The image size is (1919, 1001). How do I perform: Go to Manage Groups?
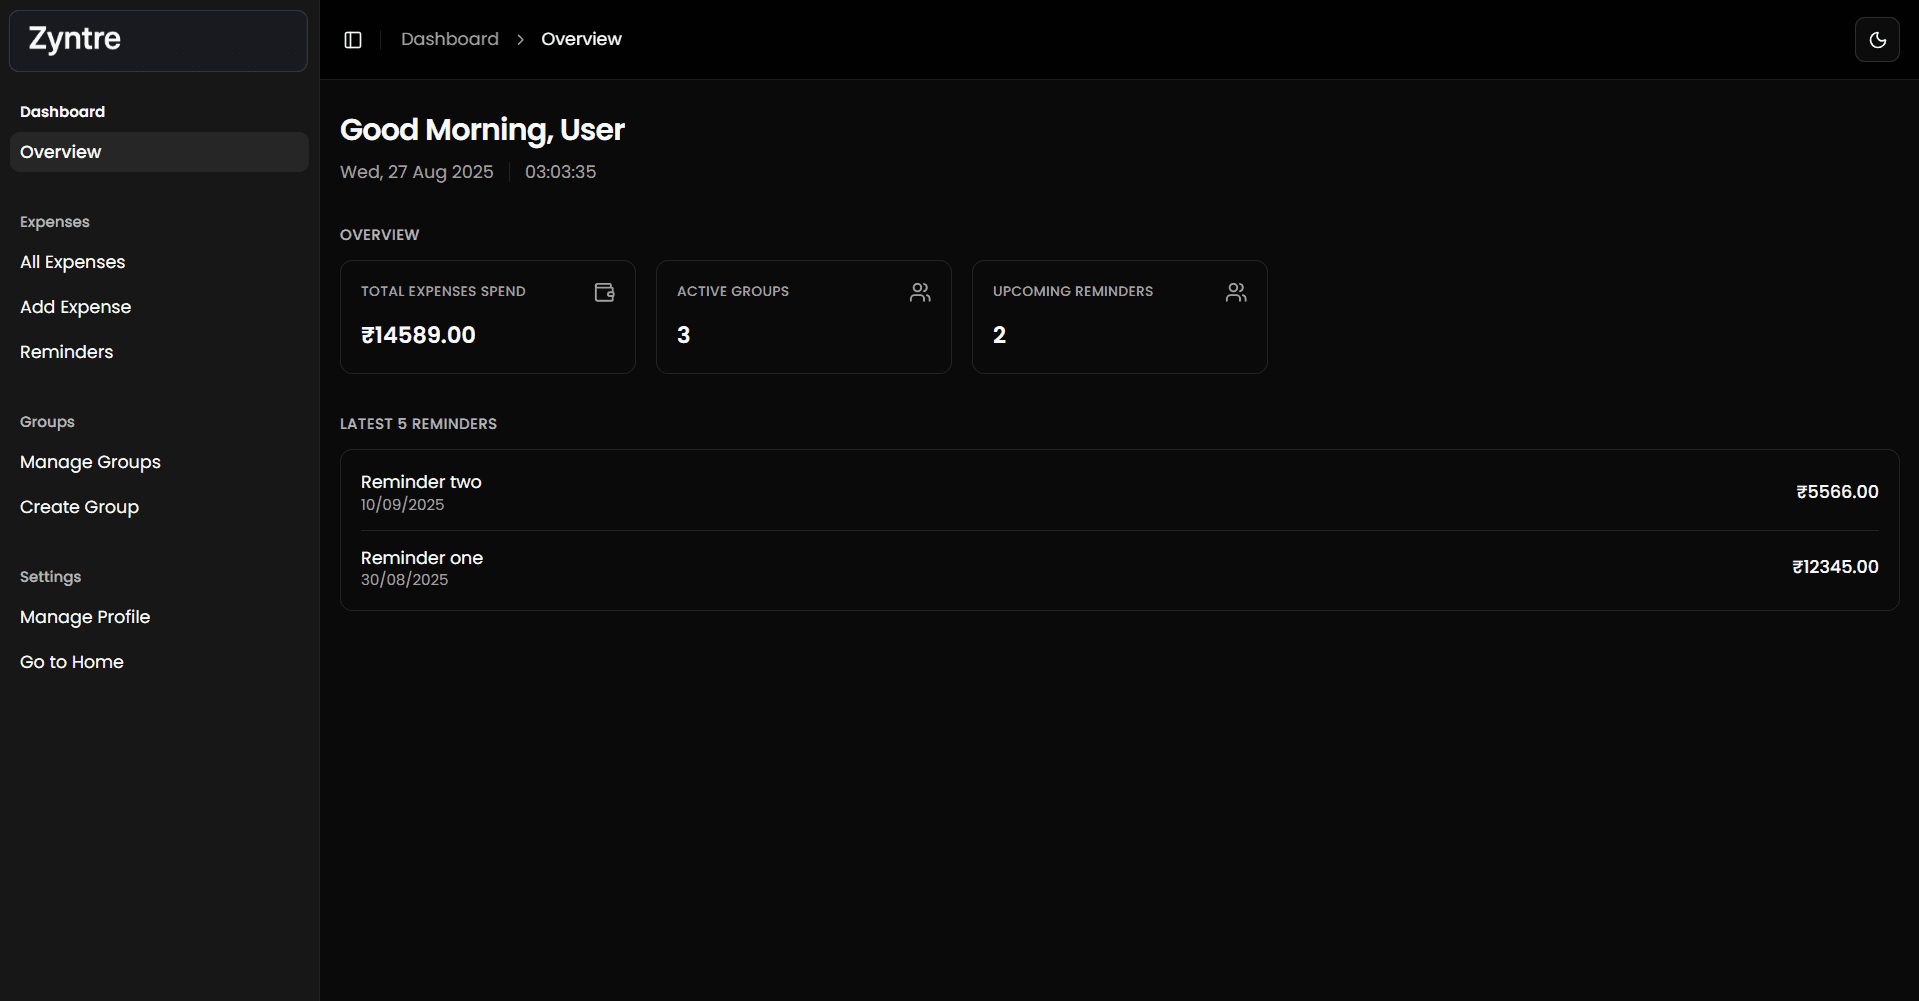[90, 462]
